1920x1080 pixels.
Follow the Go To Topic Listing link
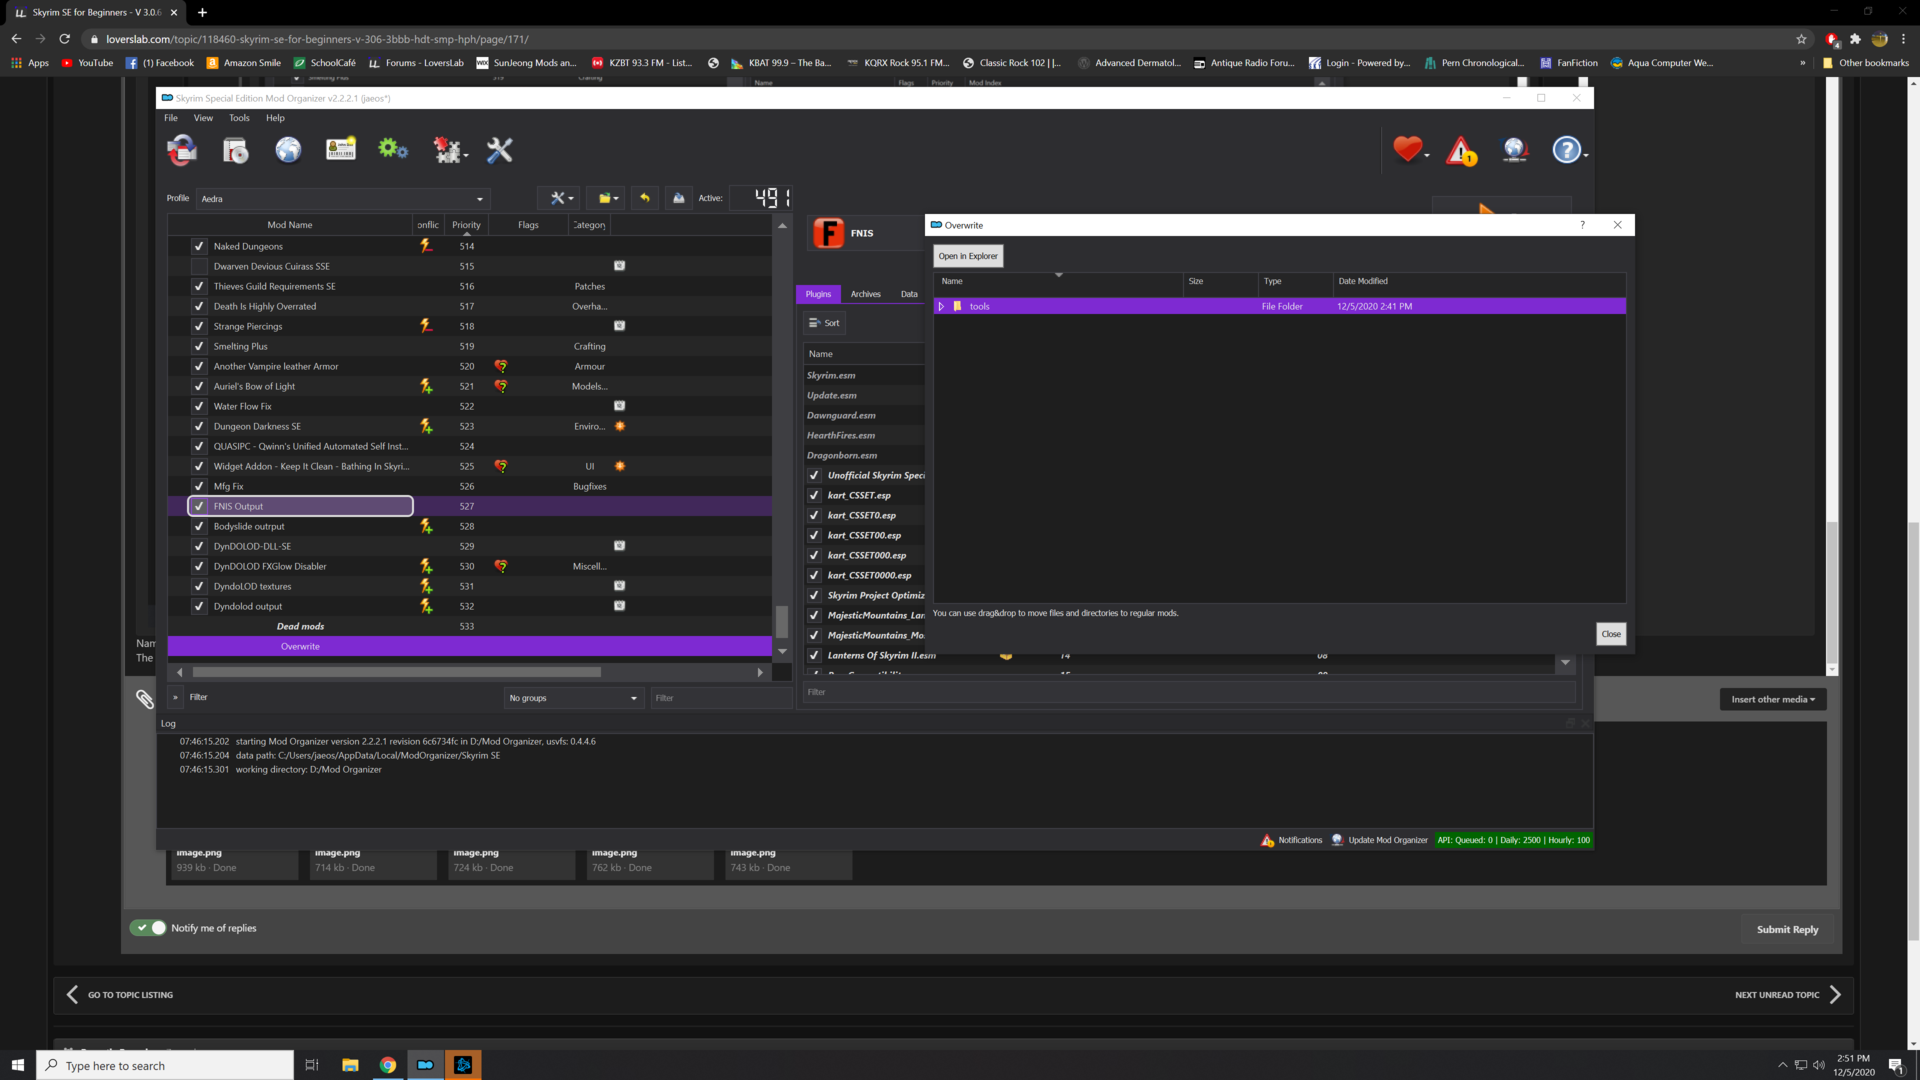click(119, 995)
